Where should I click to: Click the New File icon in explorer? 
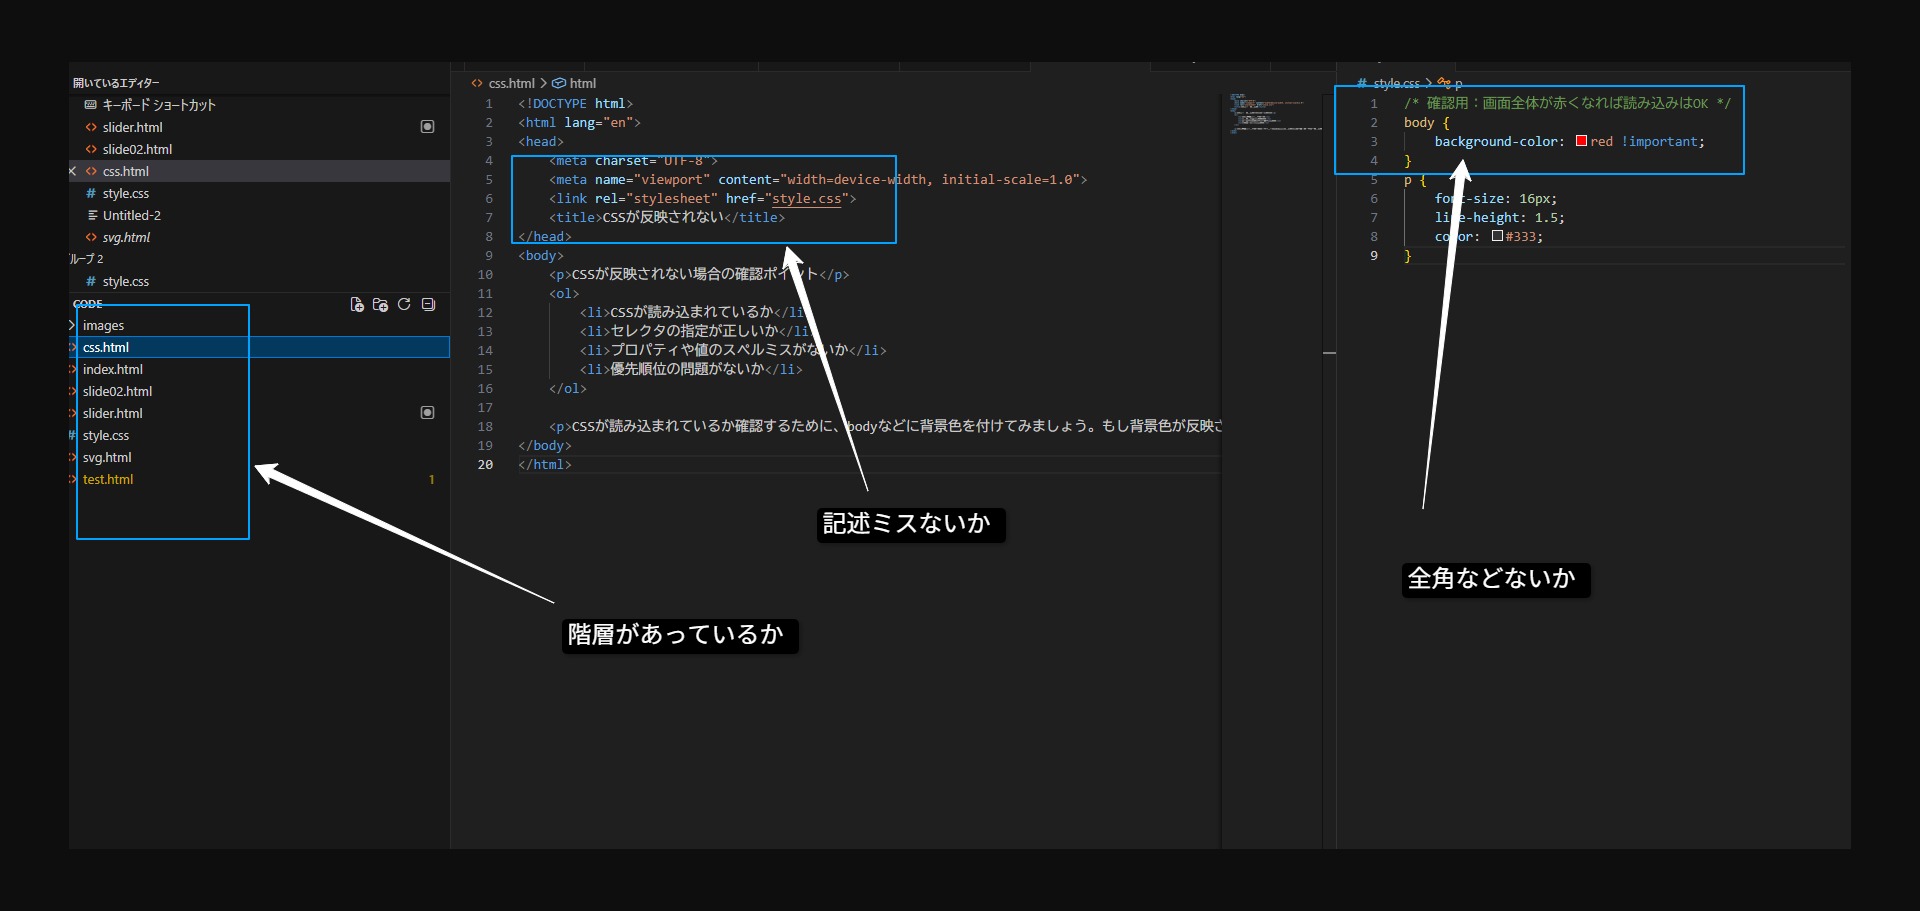(x=357, y=305)
